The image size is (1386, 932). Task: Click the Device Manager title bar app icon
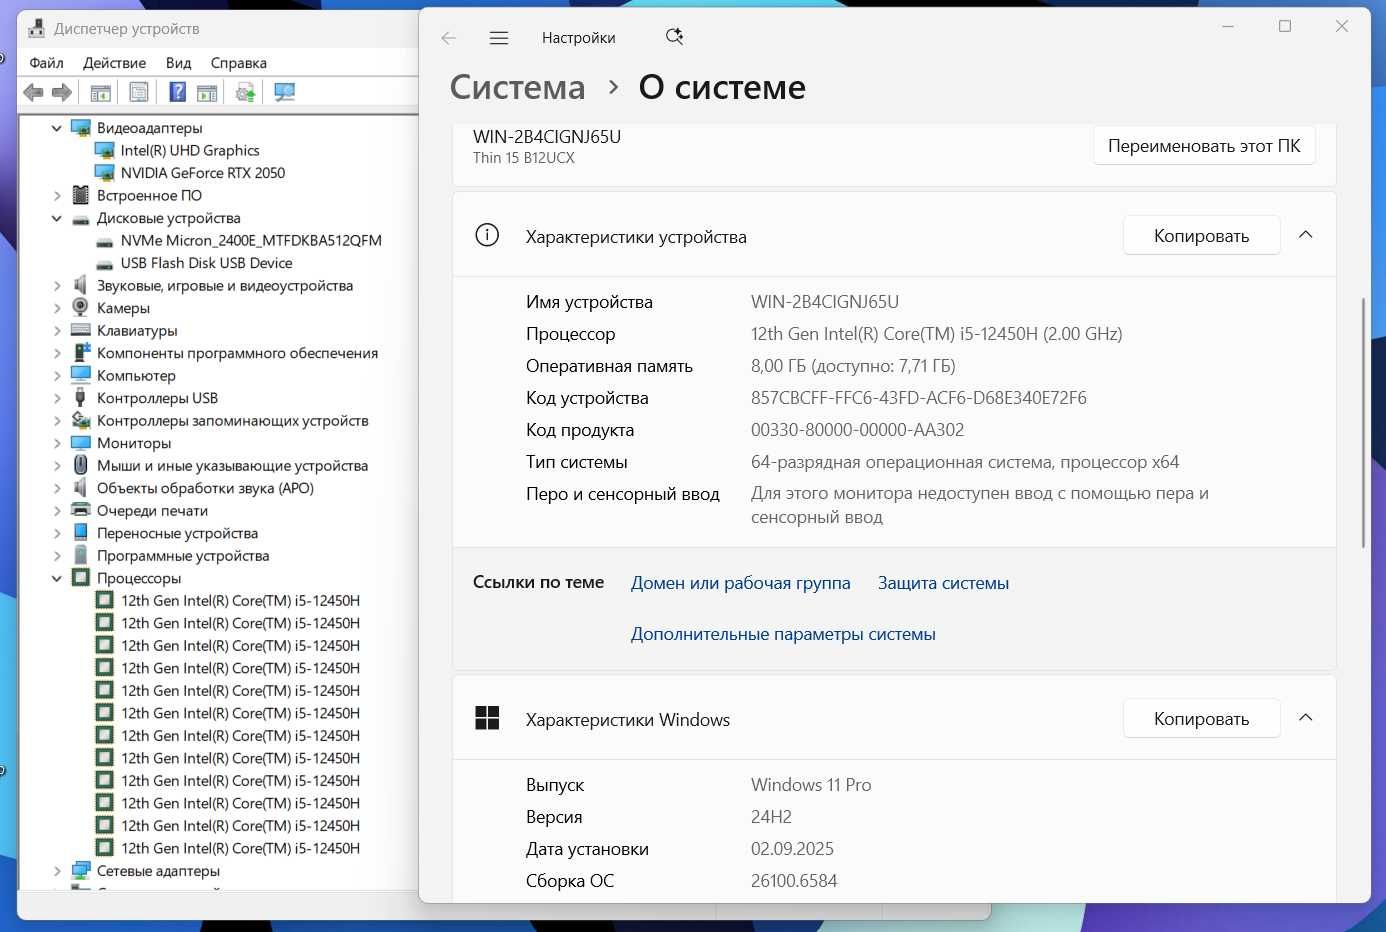[37, 28]
